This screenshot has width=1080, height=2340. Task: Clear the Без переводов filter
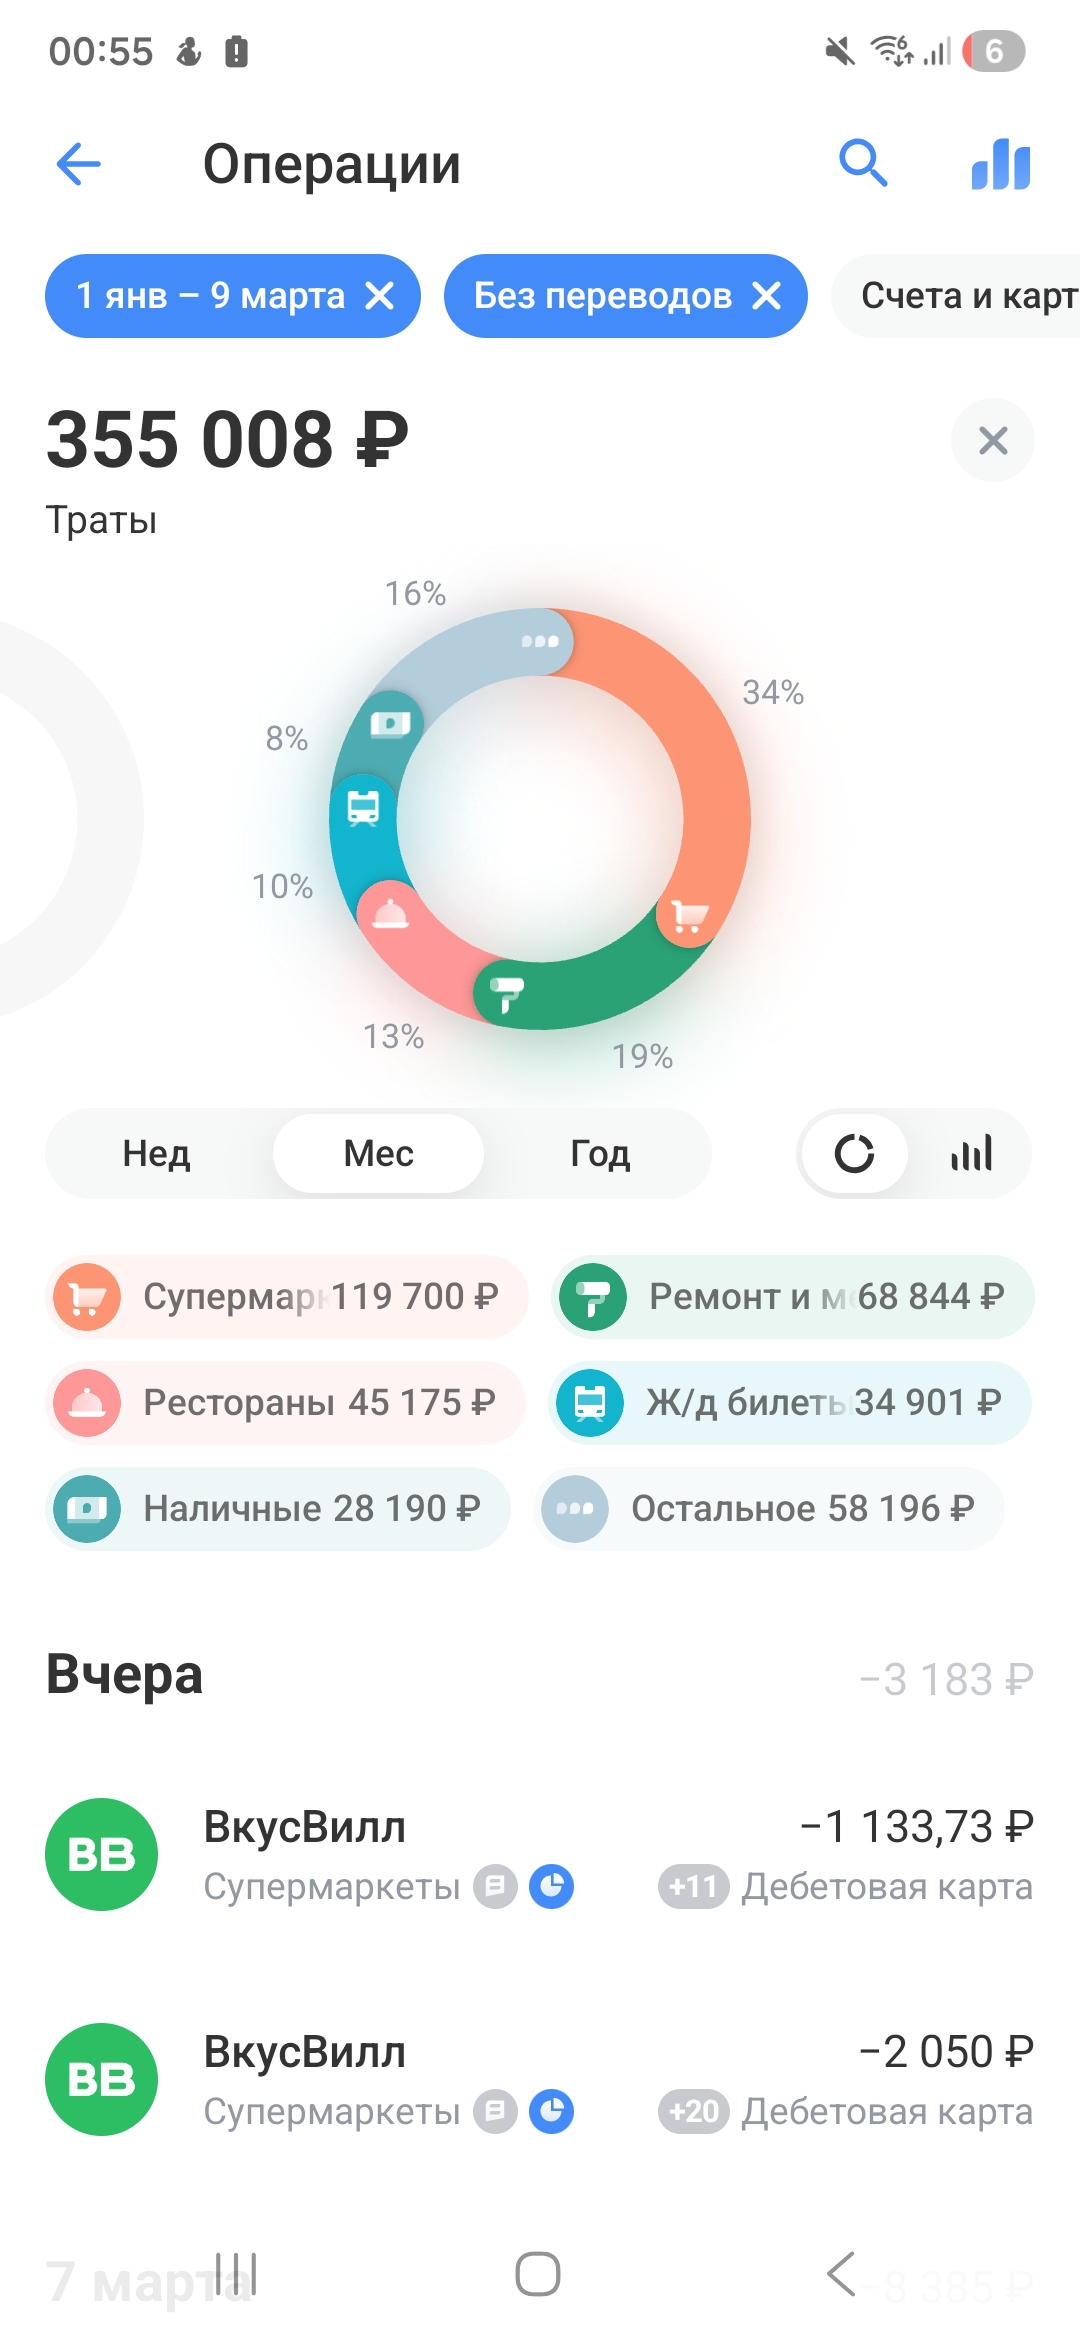click(x=767, y=296)
